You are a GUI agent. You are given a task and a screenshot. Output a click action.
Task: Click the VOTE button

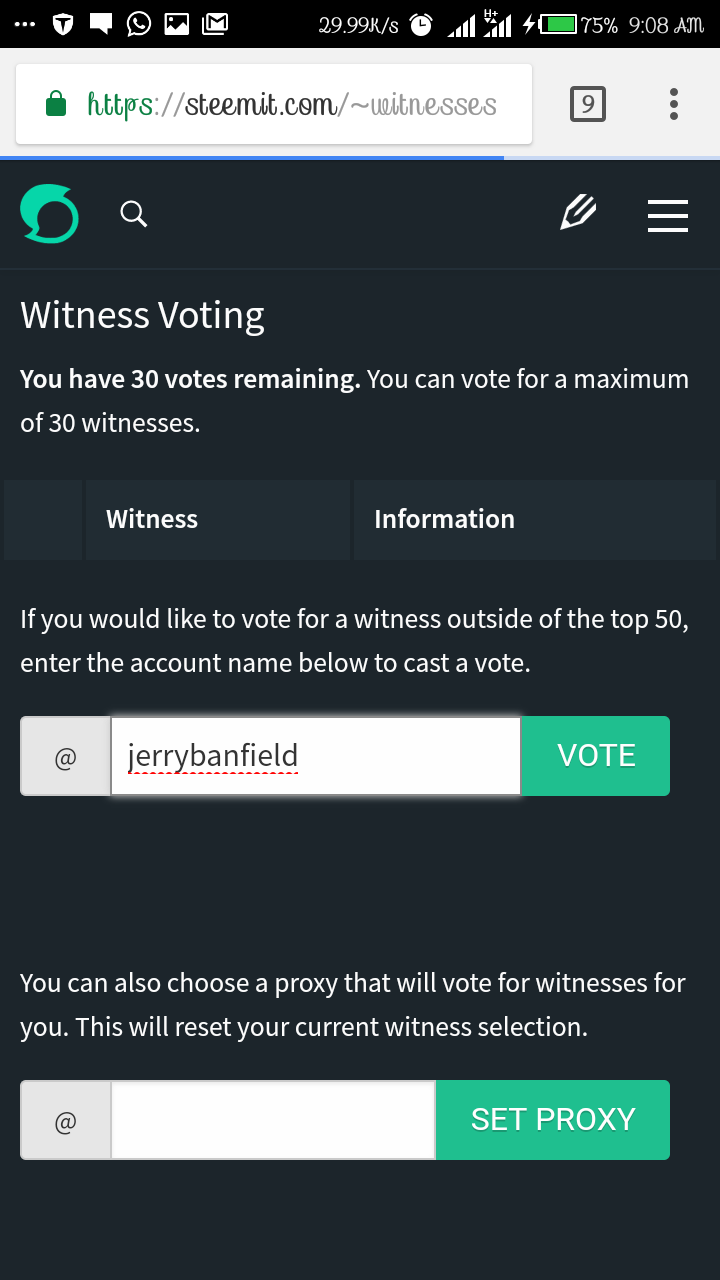[596, 756]
